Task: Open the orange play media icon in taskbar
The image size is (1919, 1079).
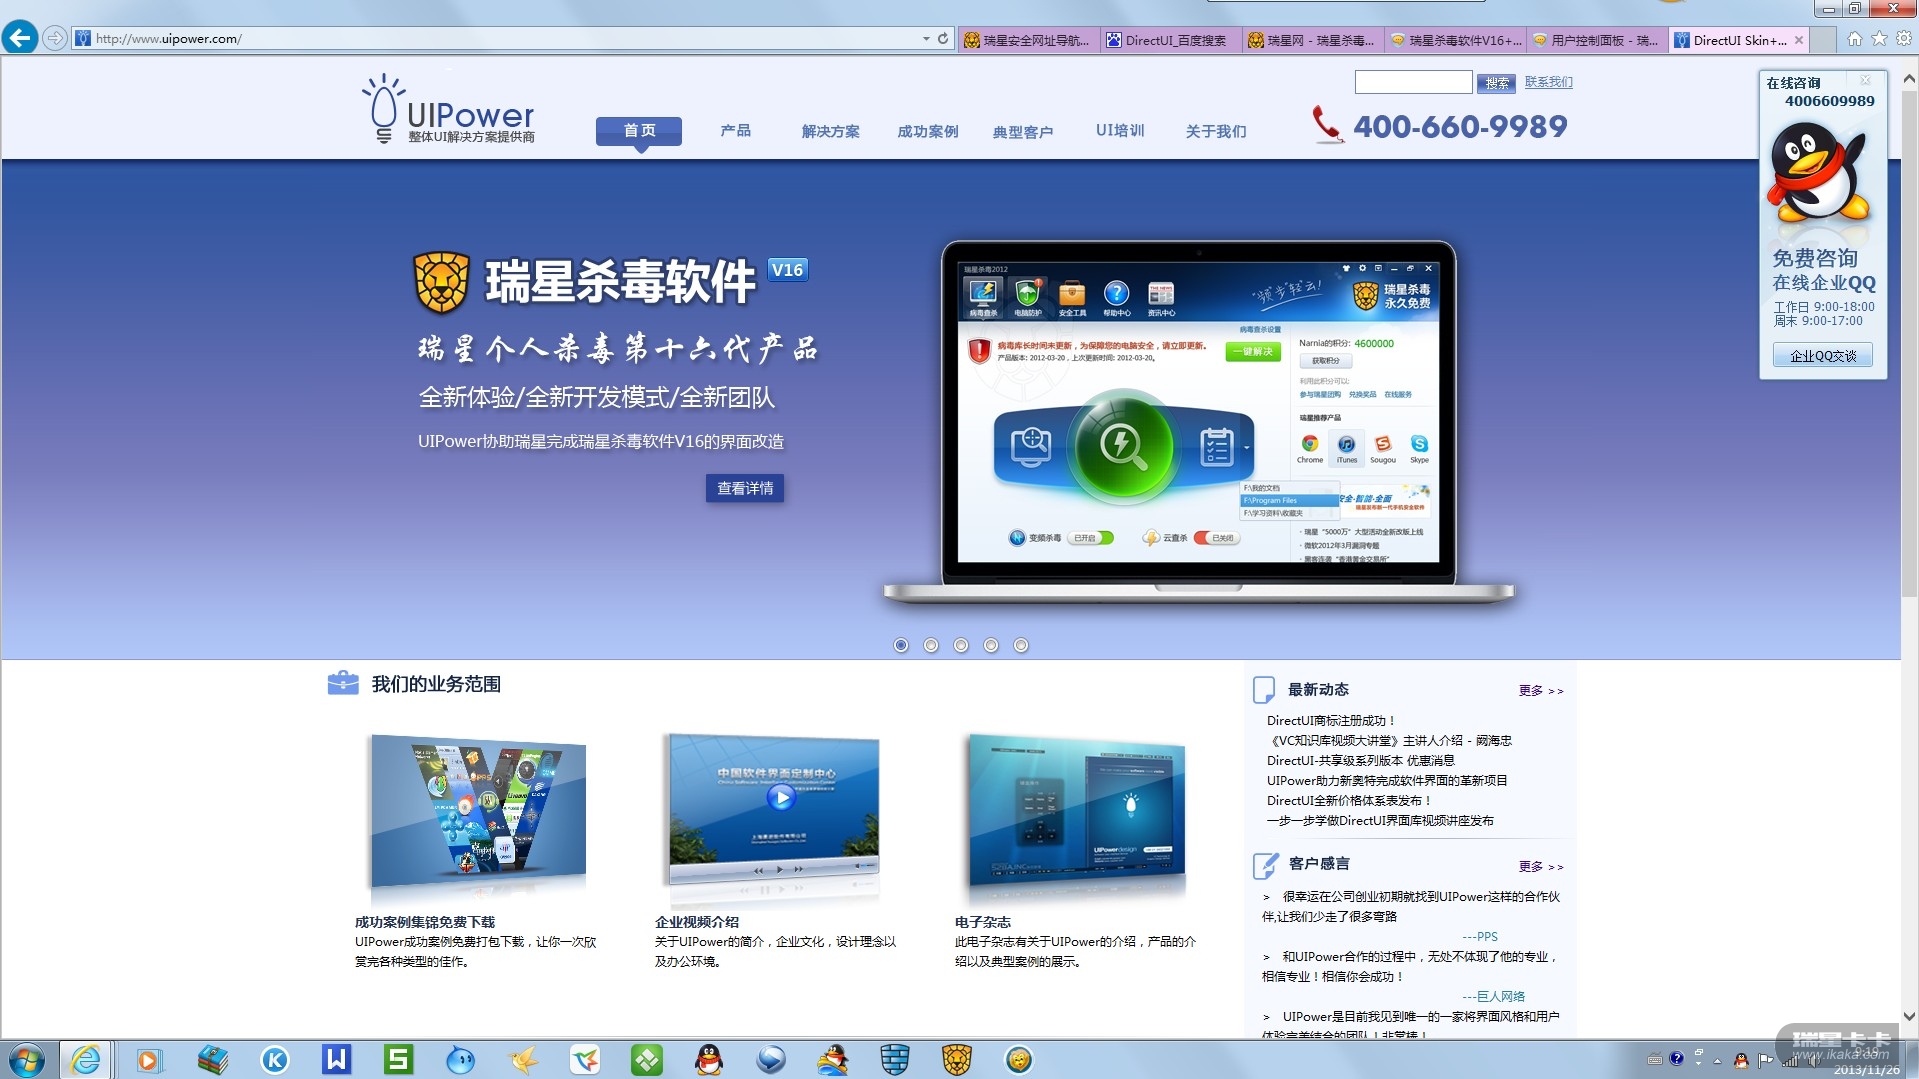Action: (149, 1060)
